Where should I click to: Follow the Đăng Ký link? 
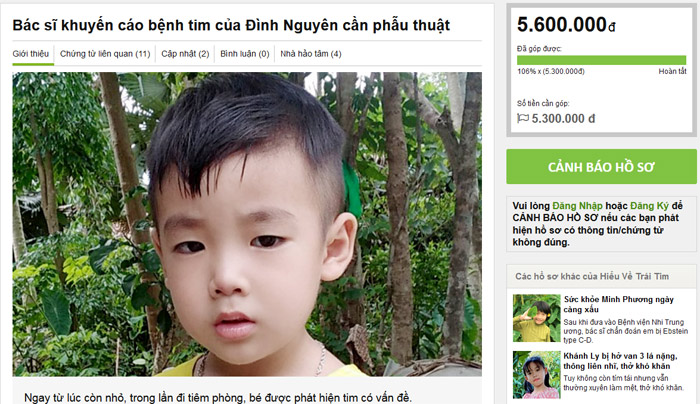point(649,206)
